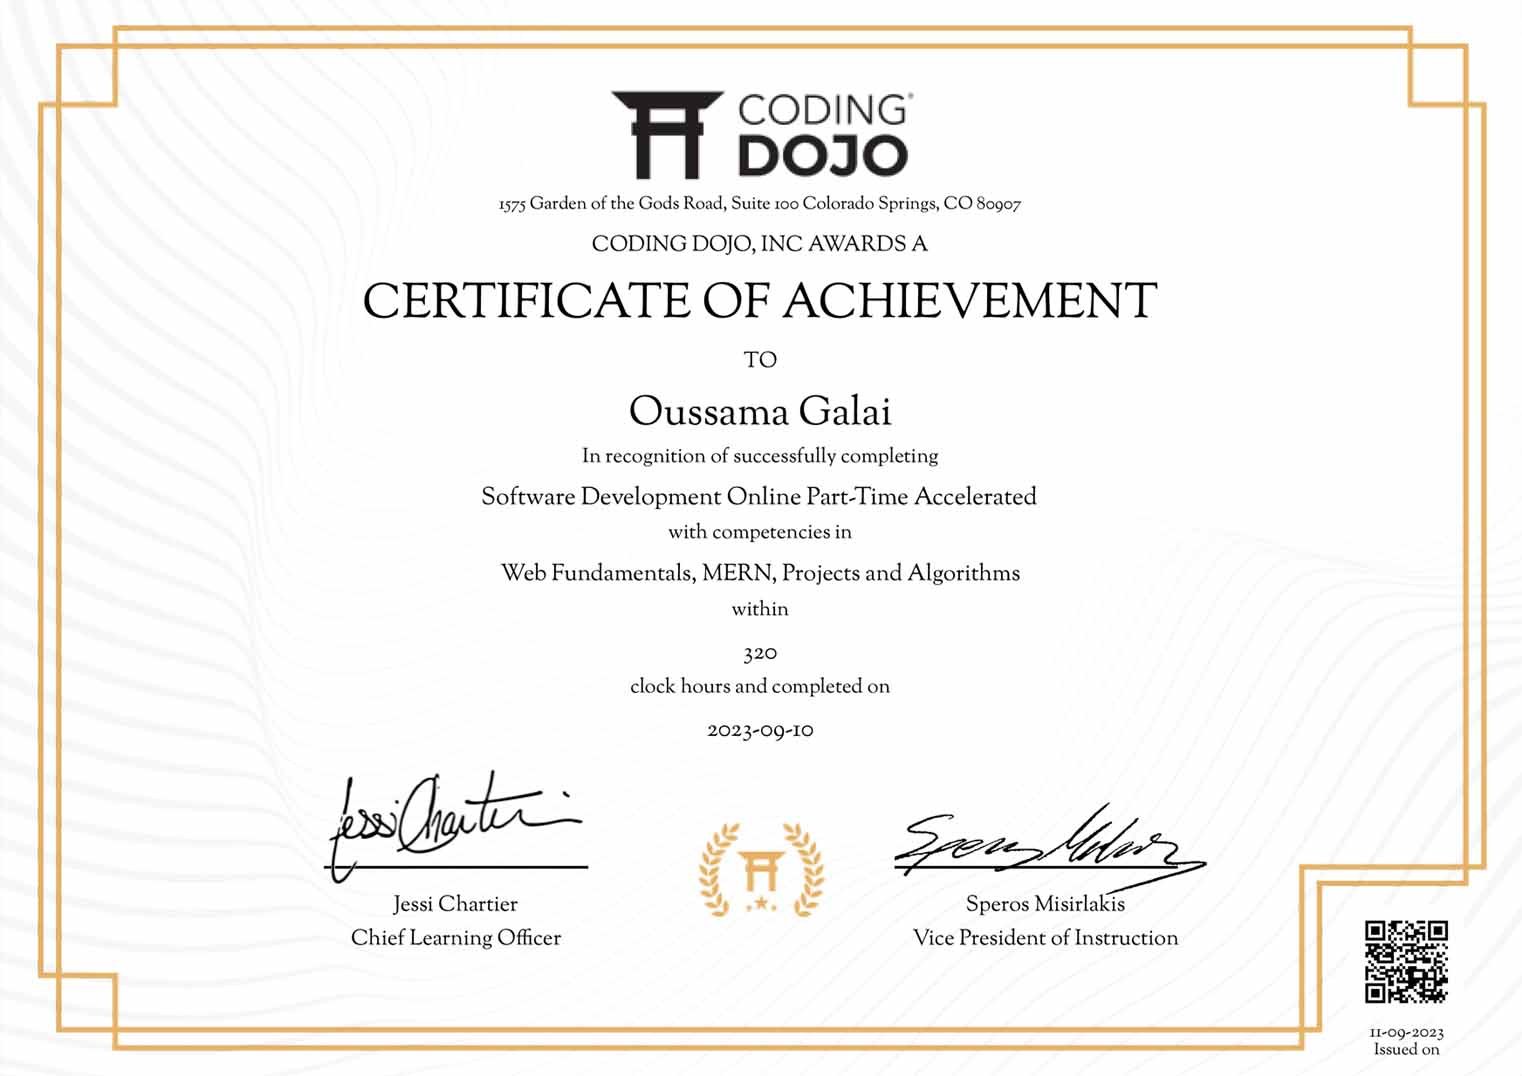The width and height of the screenshot is (1522, 1076).
Task: Click the title 'Chief Learning Officer'
Action: (x=456, y=938)
